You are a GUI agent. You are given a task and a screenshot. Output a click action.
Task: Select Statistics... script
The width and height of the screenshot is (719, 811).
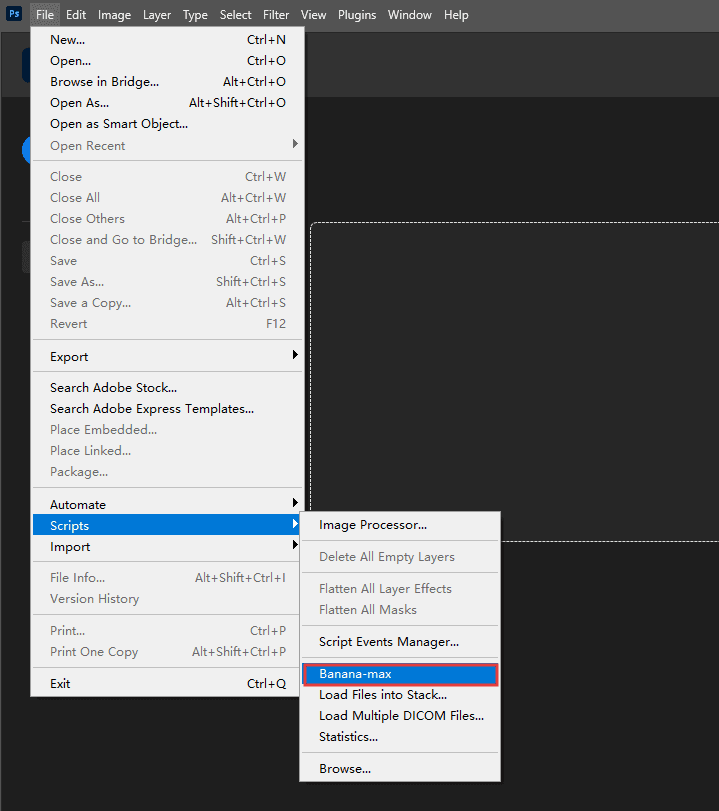pos(400,737)
